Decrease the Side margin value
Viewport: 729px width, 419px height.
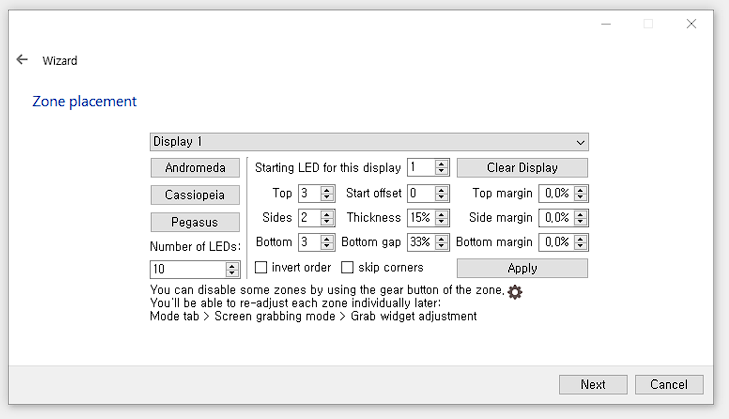point(580,221)
